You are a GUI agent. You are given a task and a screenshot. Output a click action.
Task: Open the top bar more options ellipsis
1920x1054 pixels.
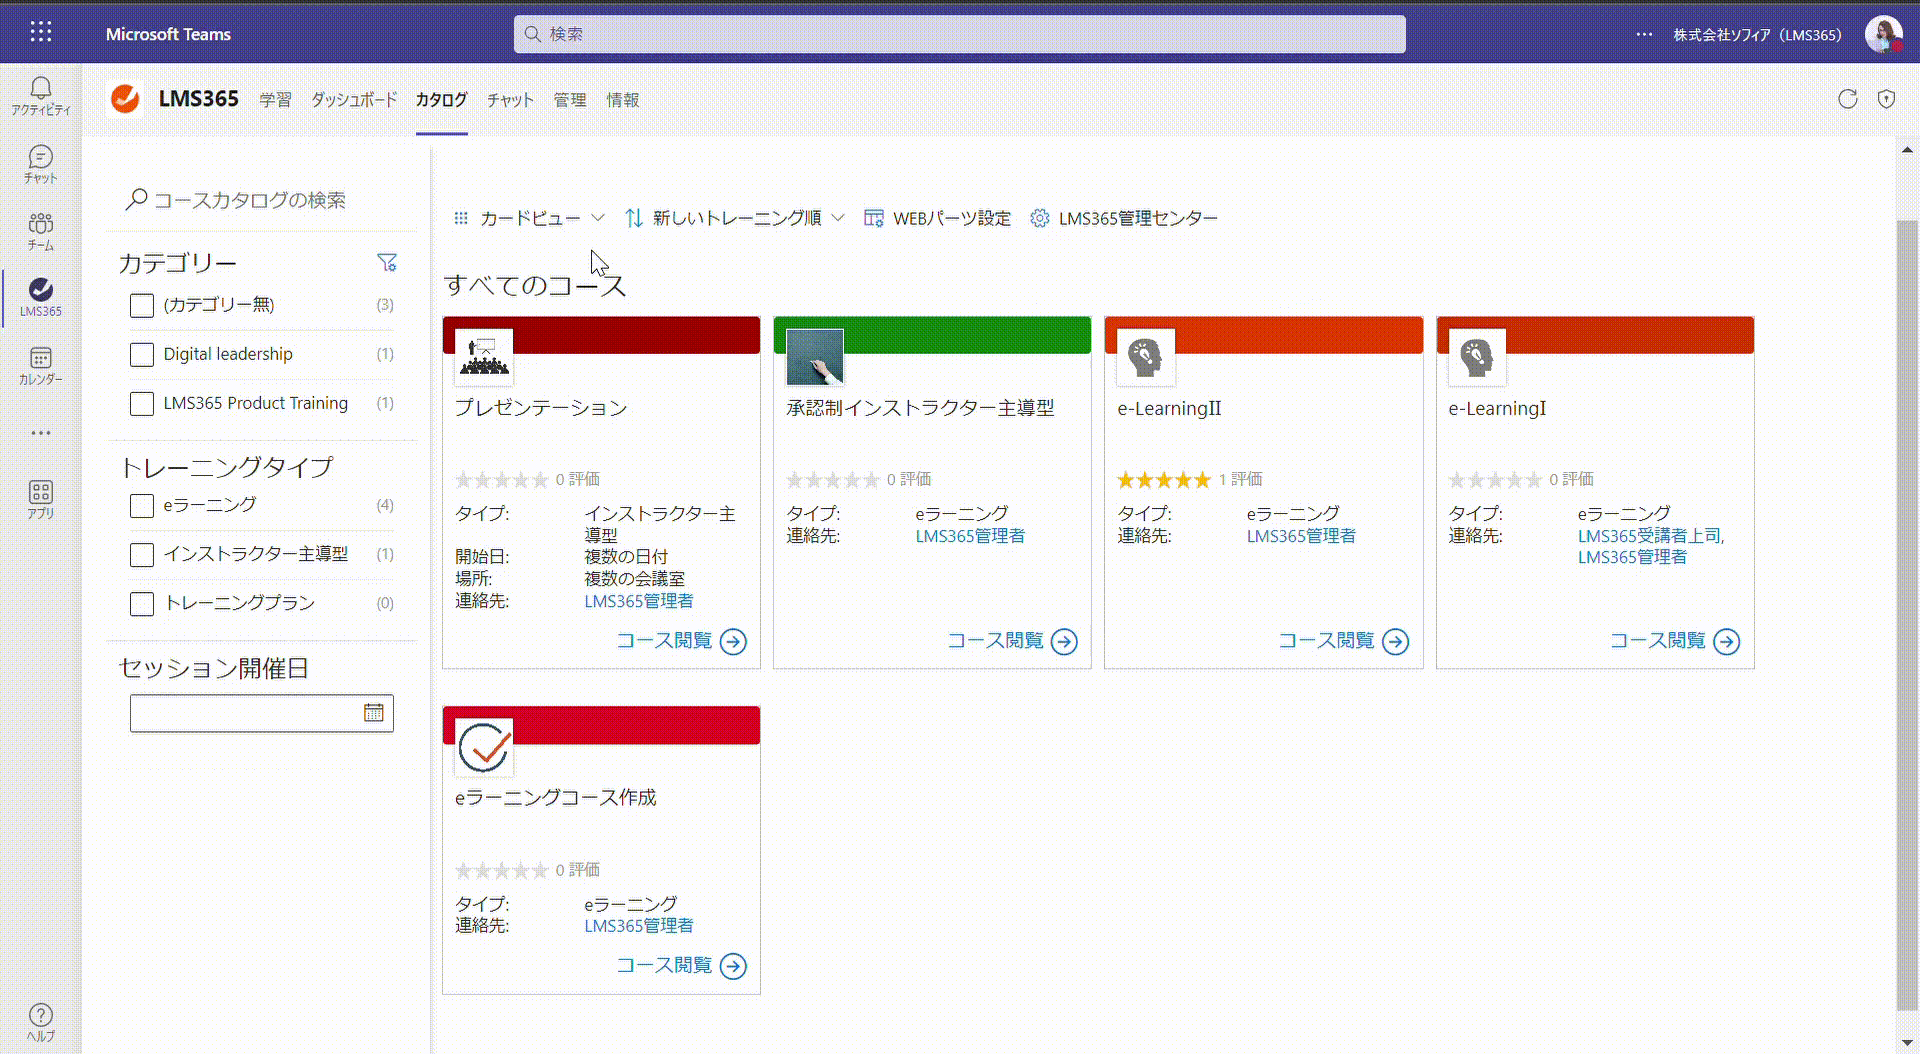tap(1644, 34)
